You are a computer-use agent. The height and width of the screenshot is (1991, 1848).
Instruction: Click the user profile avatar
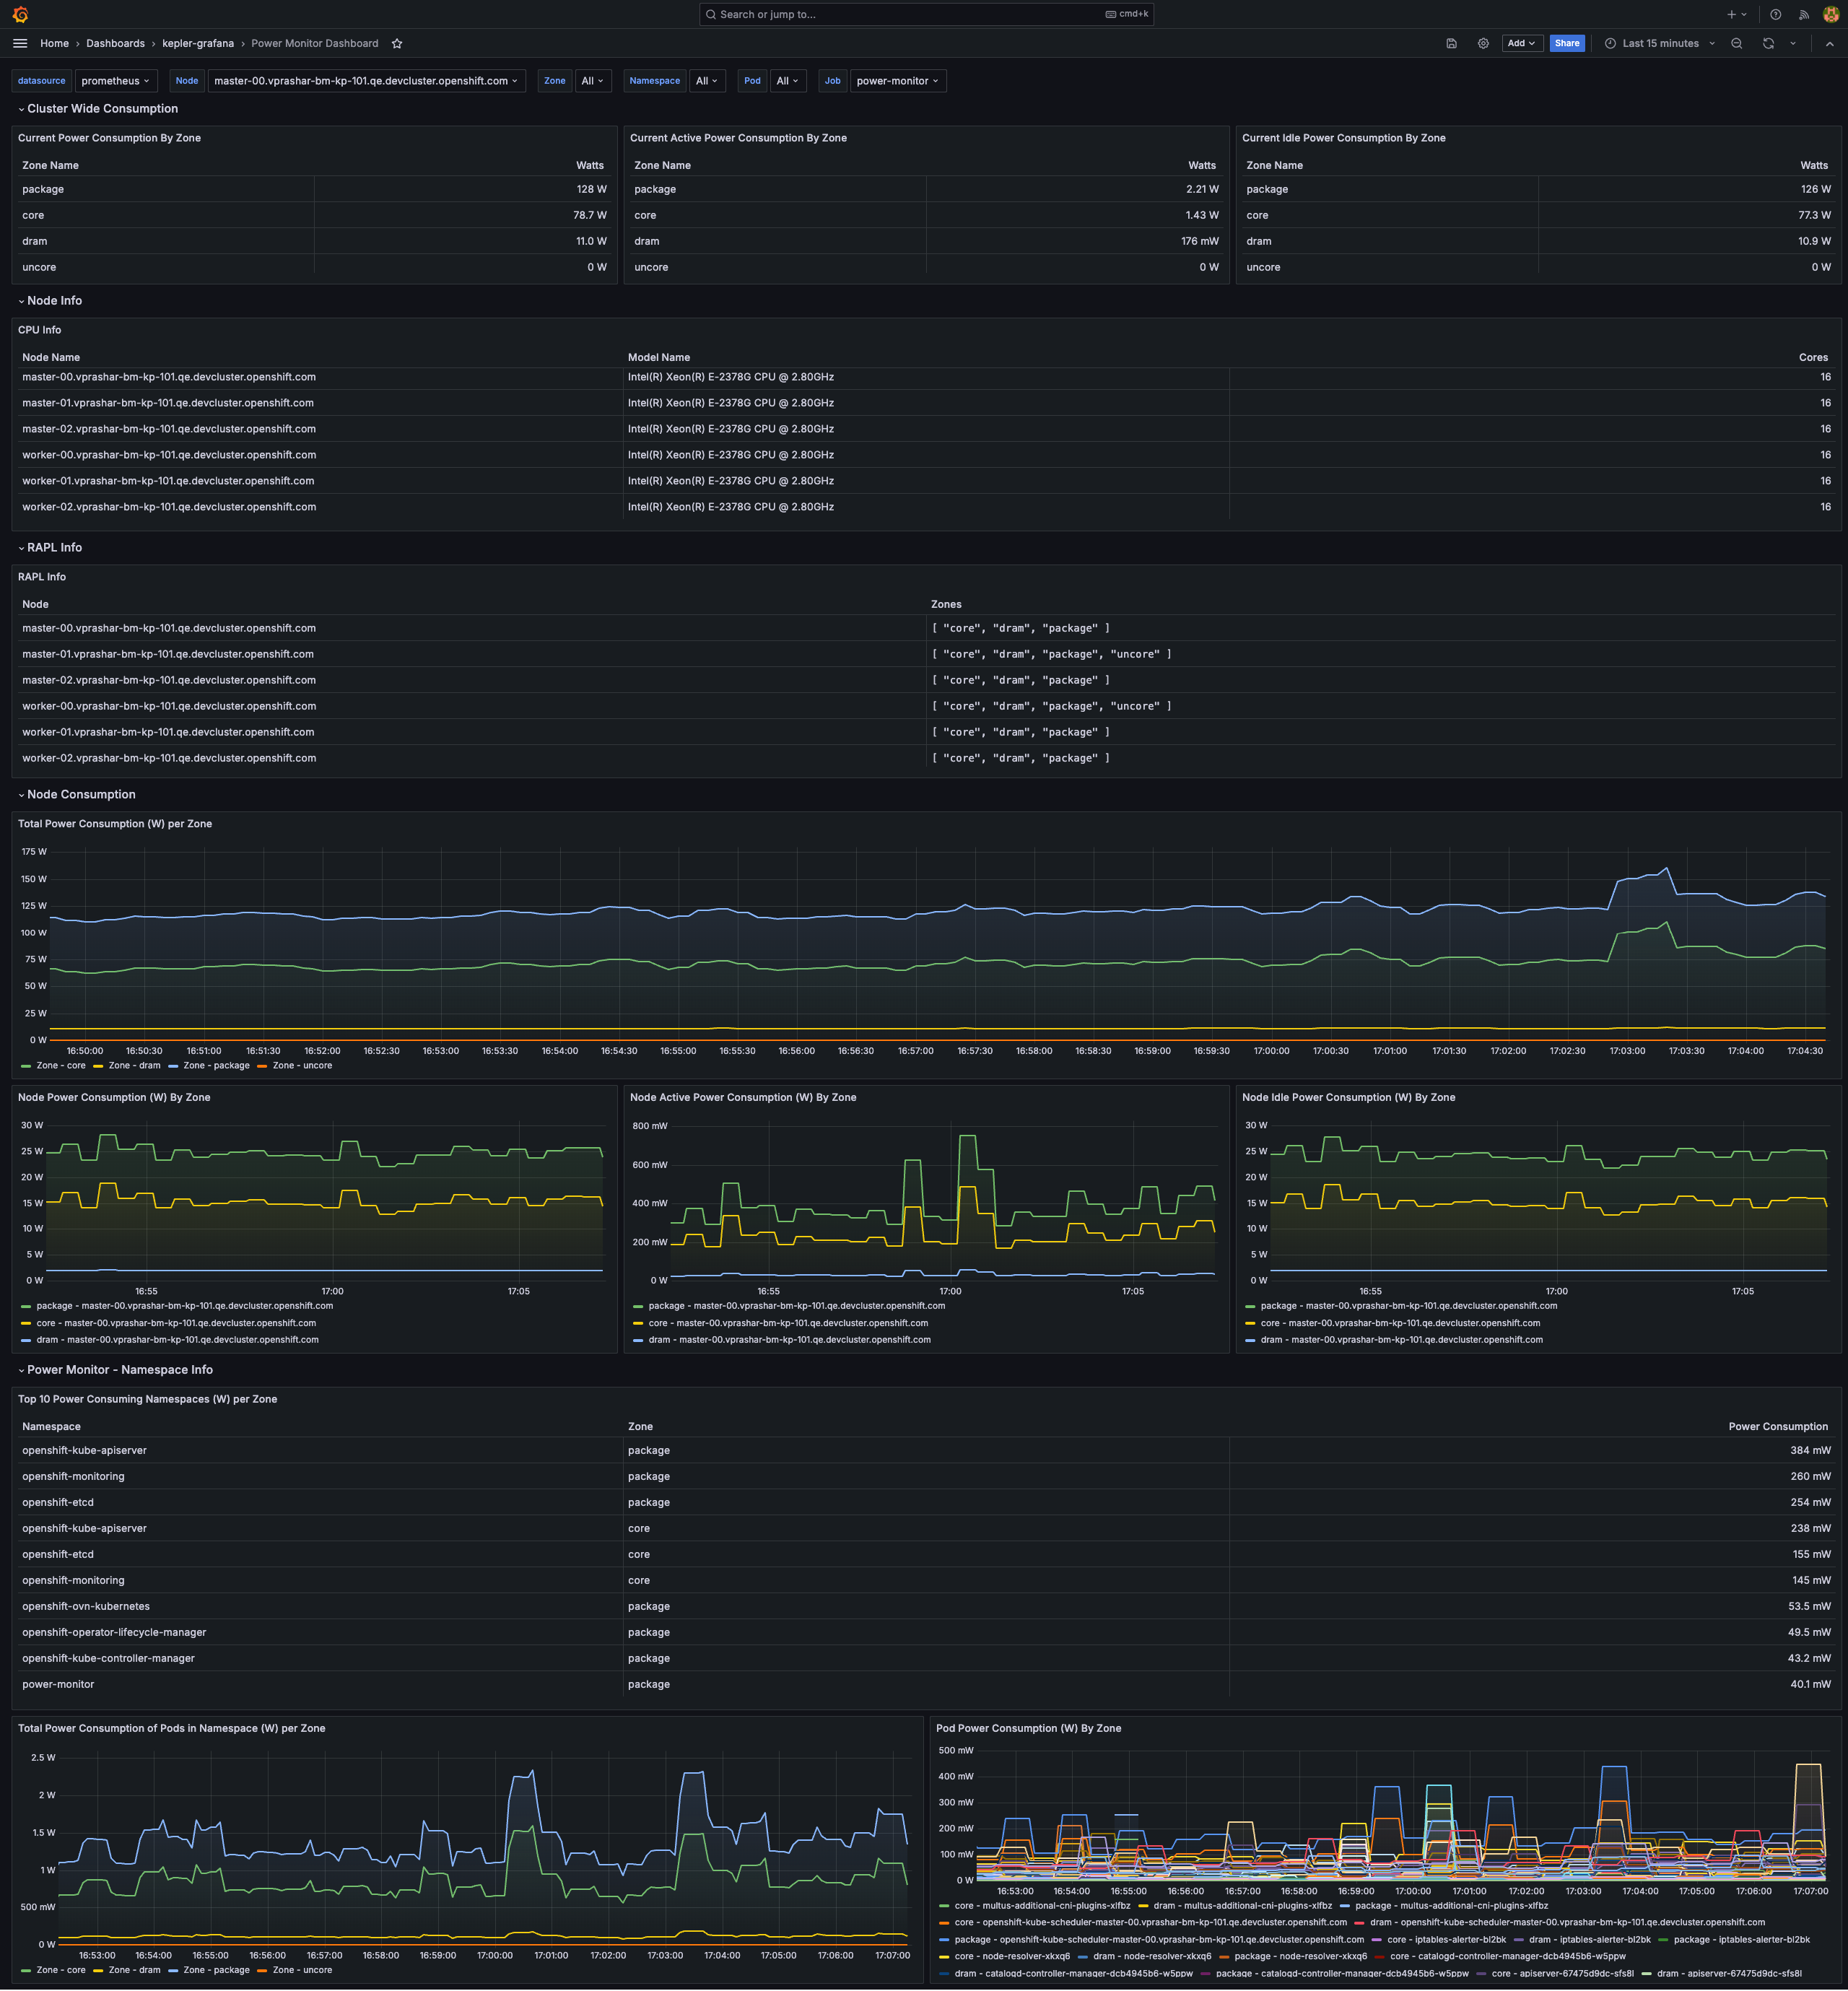tap(1830, 14)
